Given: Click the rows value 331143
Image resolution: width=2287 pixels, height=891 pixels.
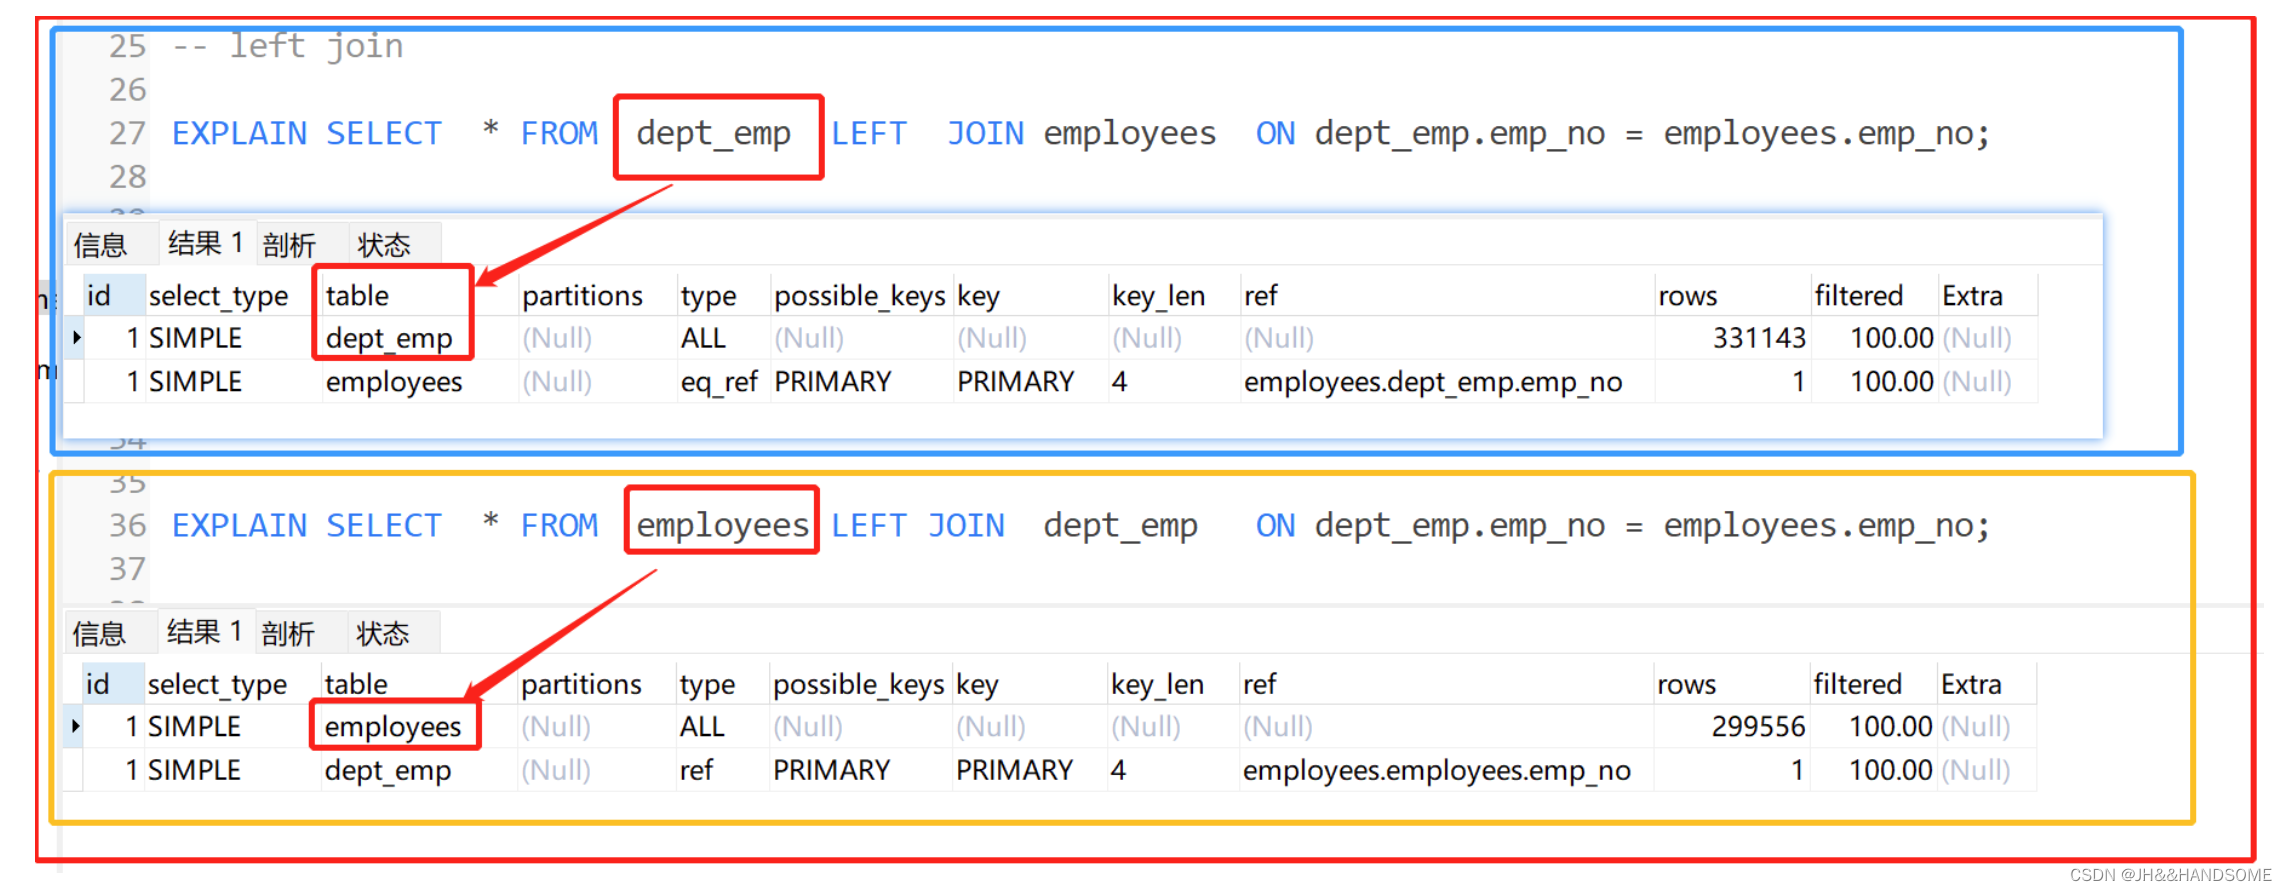Looking at the screenshot, I should tap(1760, 338).
